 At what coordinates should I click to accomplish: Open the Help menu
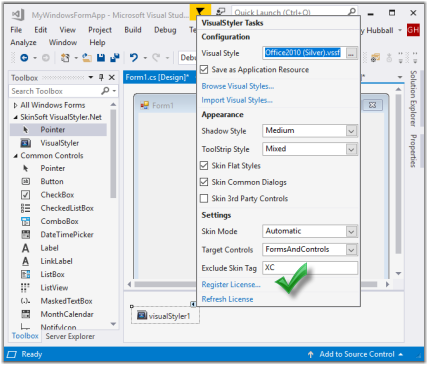click(97, 43)
